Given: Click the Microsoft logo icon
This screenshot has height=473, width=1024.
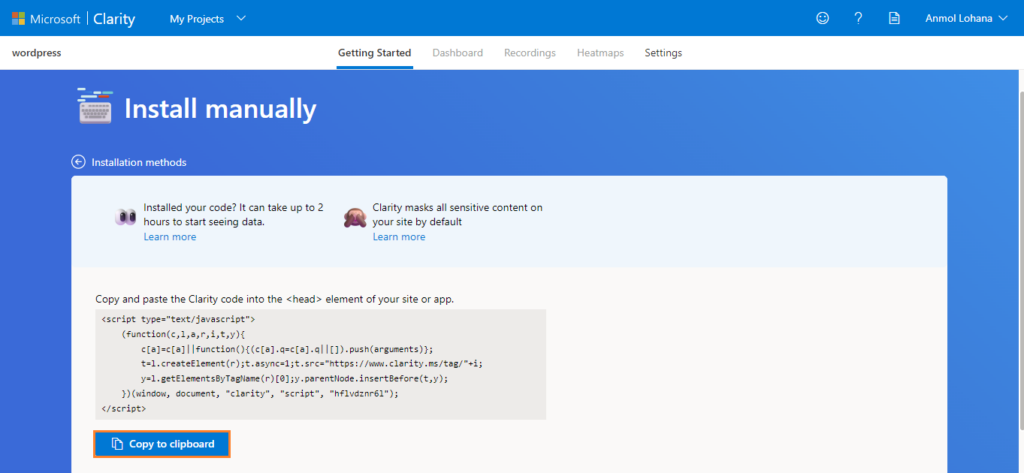Looking at the screenshot, I should coord(18,18).
